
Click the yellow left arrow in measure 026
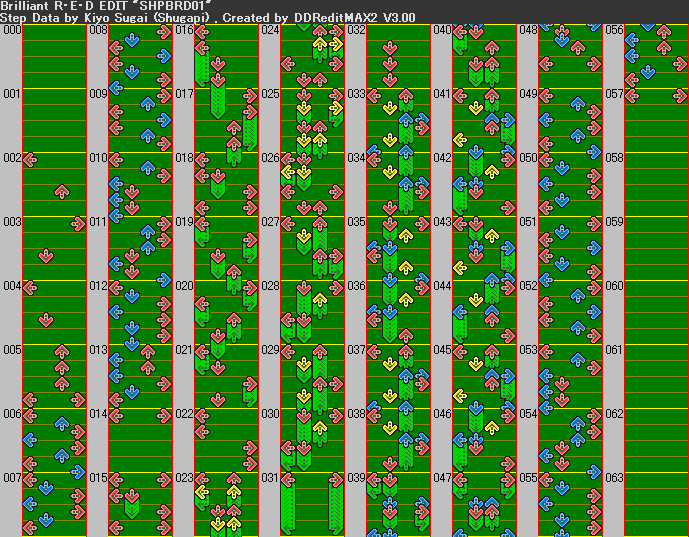coord(288,172)
